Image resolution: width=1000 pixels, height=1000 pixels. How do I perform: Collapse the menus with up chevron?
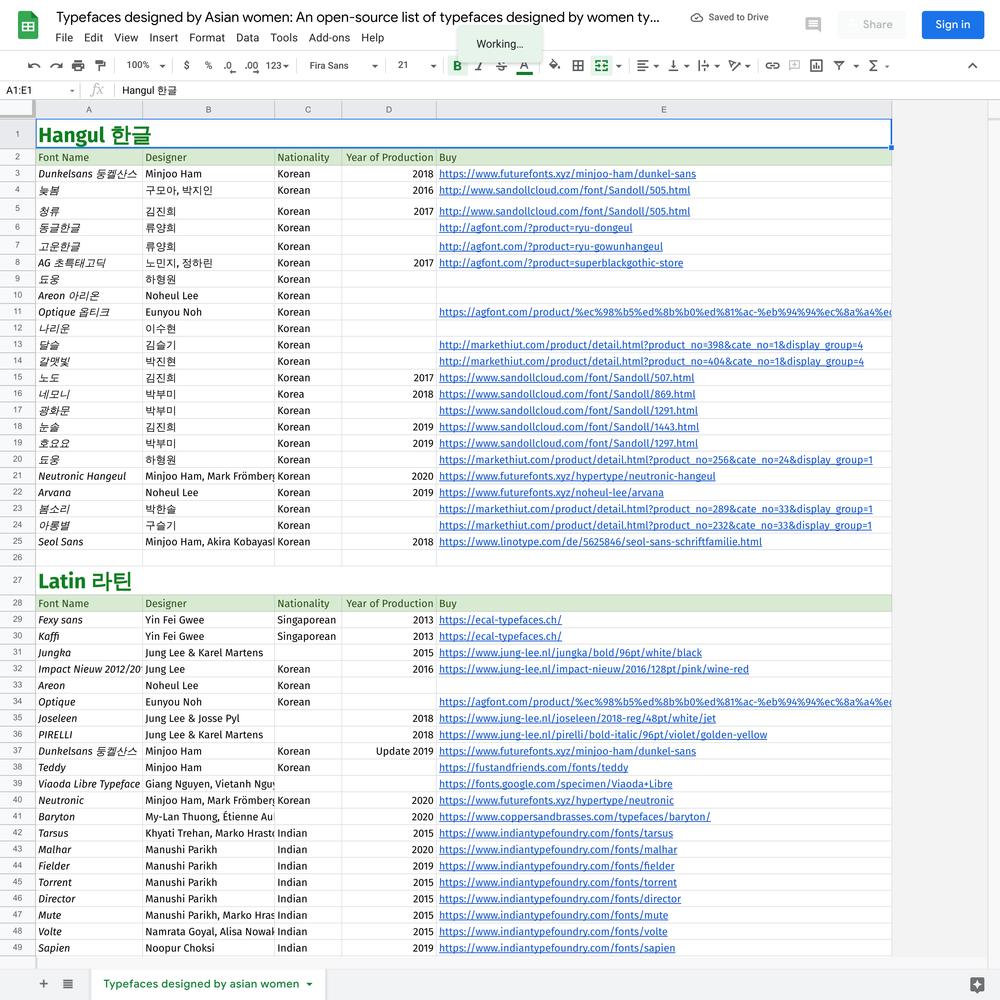(973, 66)
